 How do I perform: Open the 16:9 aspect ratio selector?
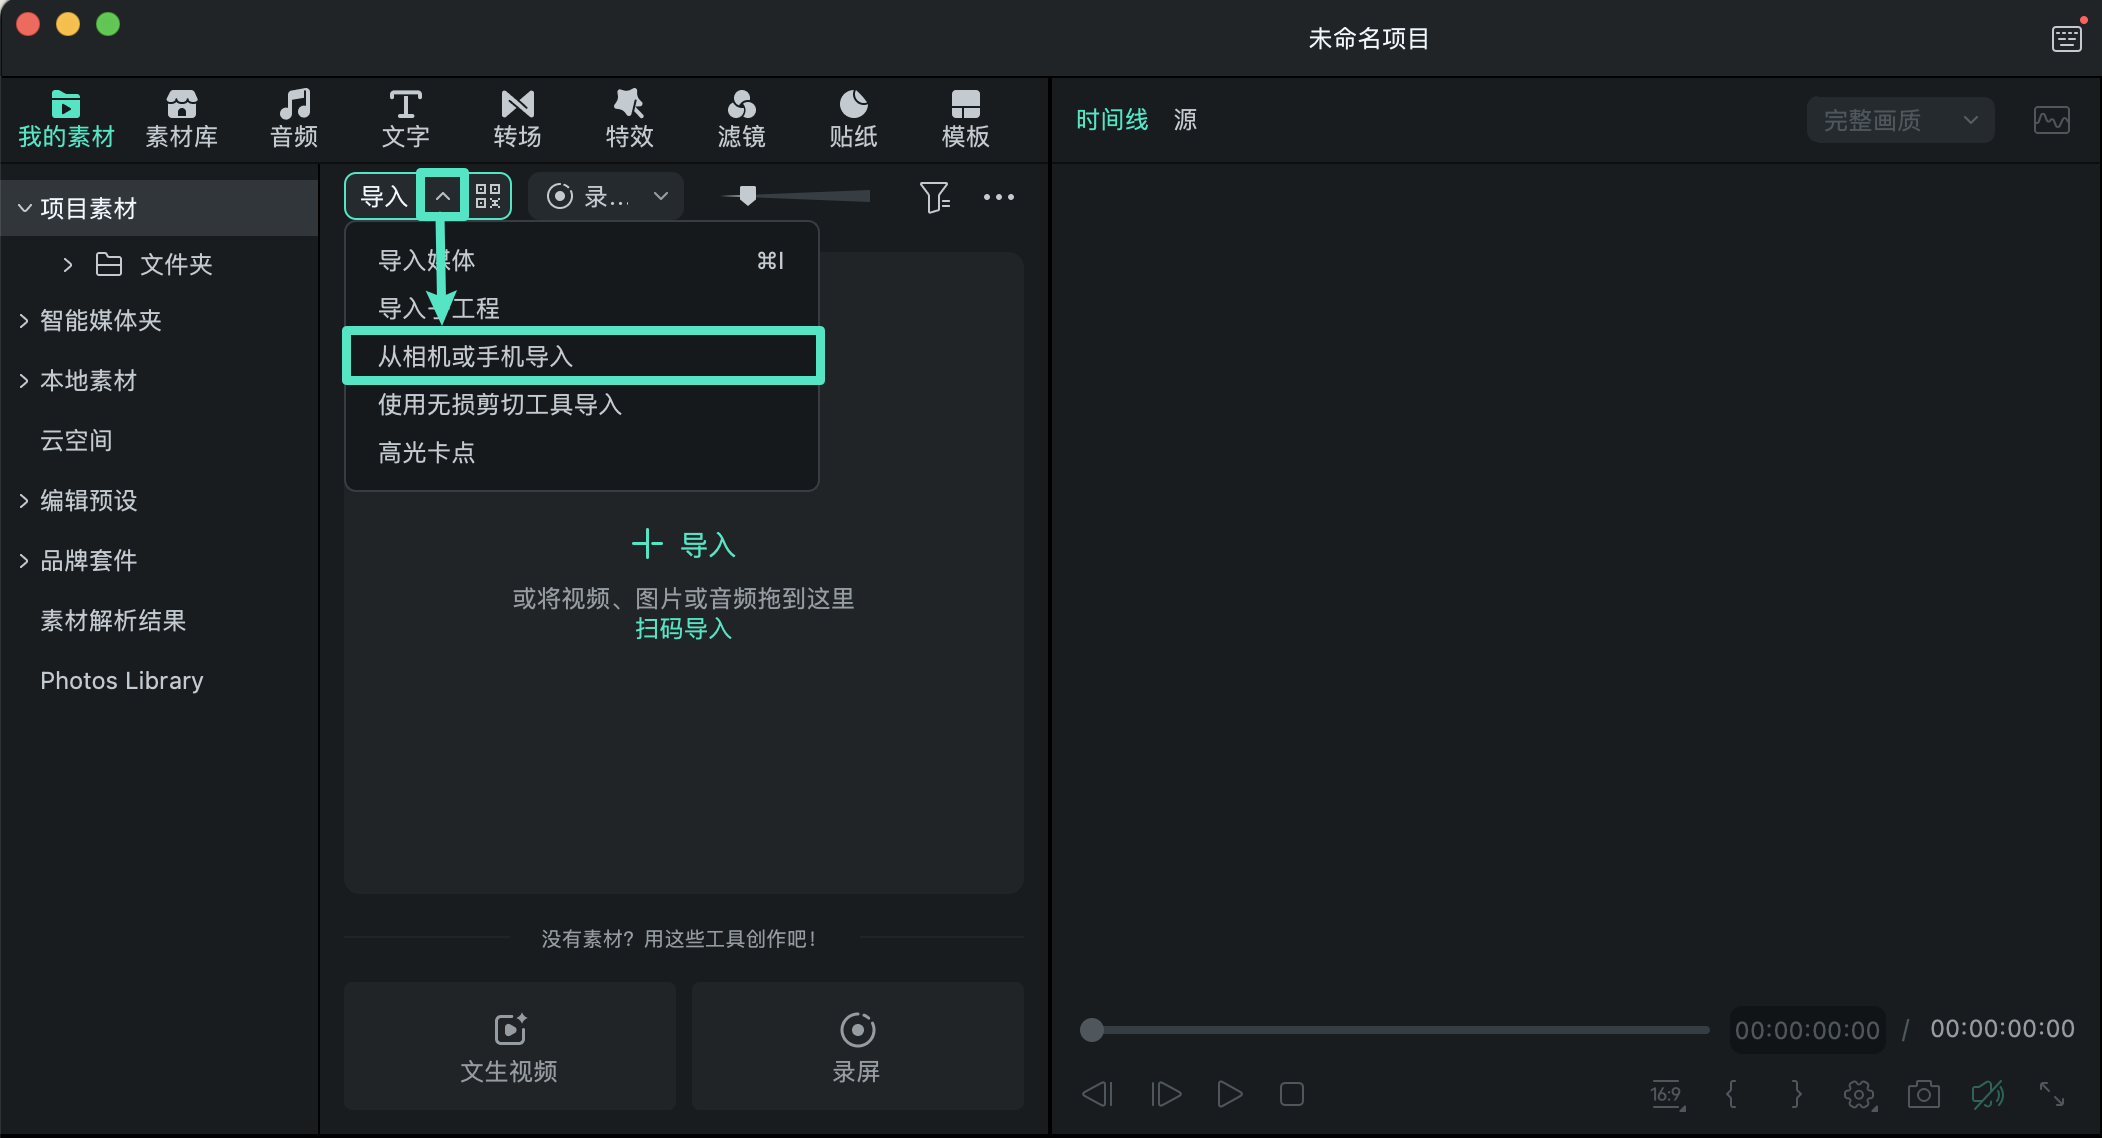click(1667, 1095)
